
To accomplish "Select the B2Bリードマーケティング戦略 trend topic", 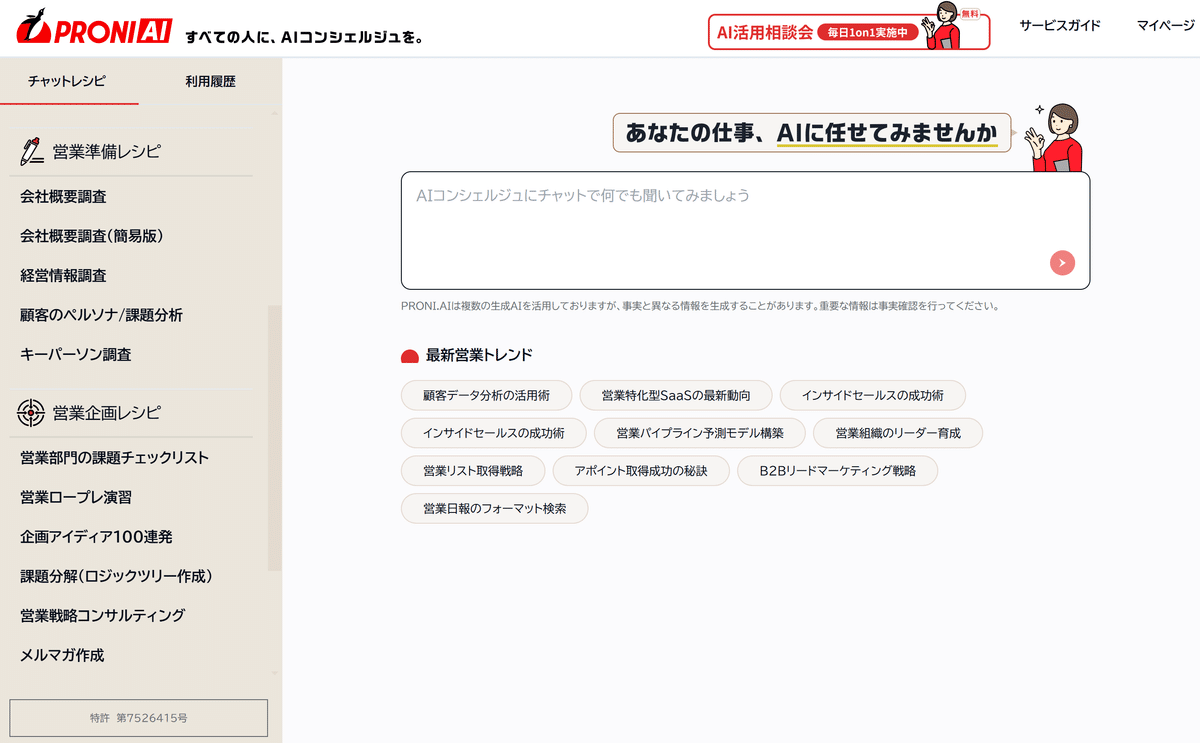I will [837, 470].
